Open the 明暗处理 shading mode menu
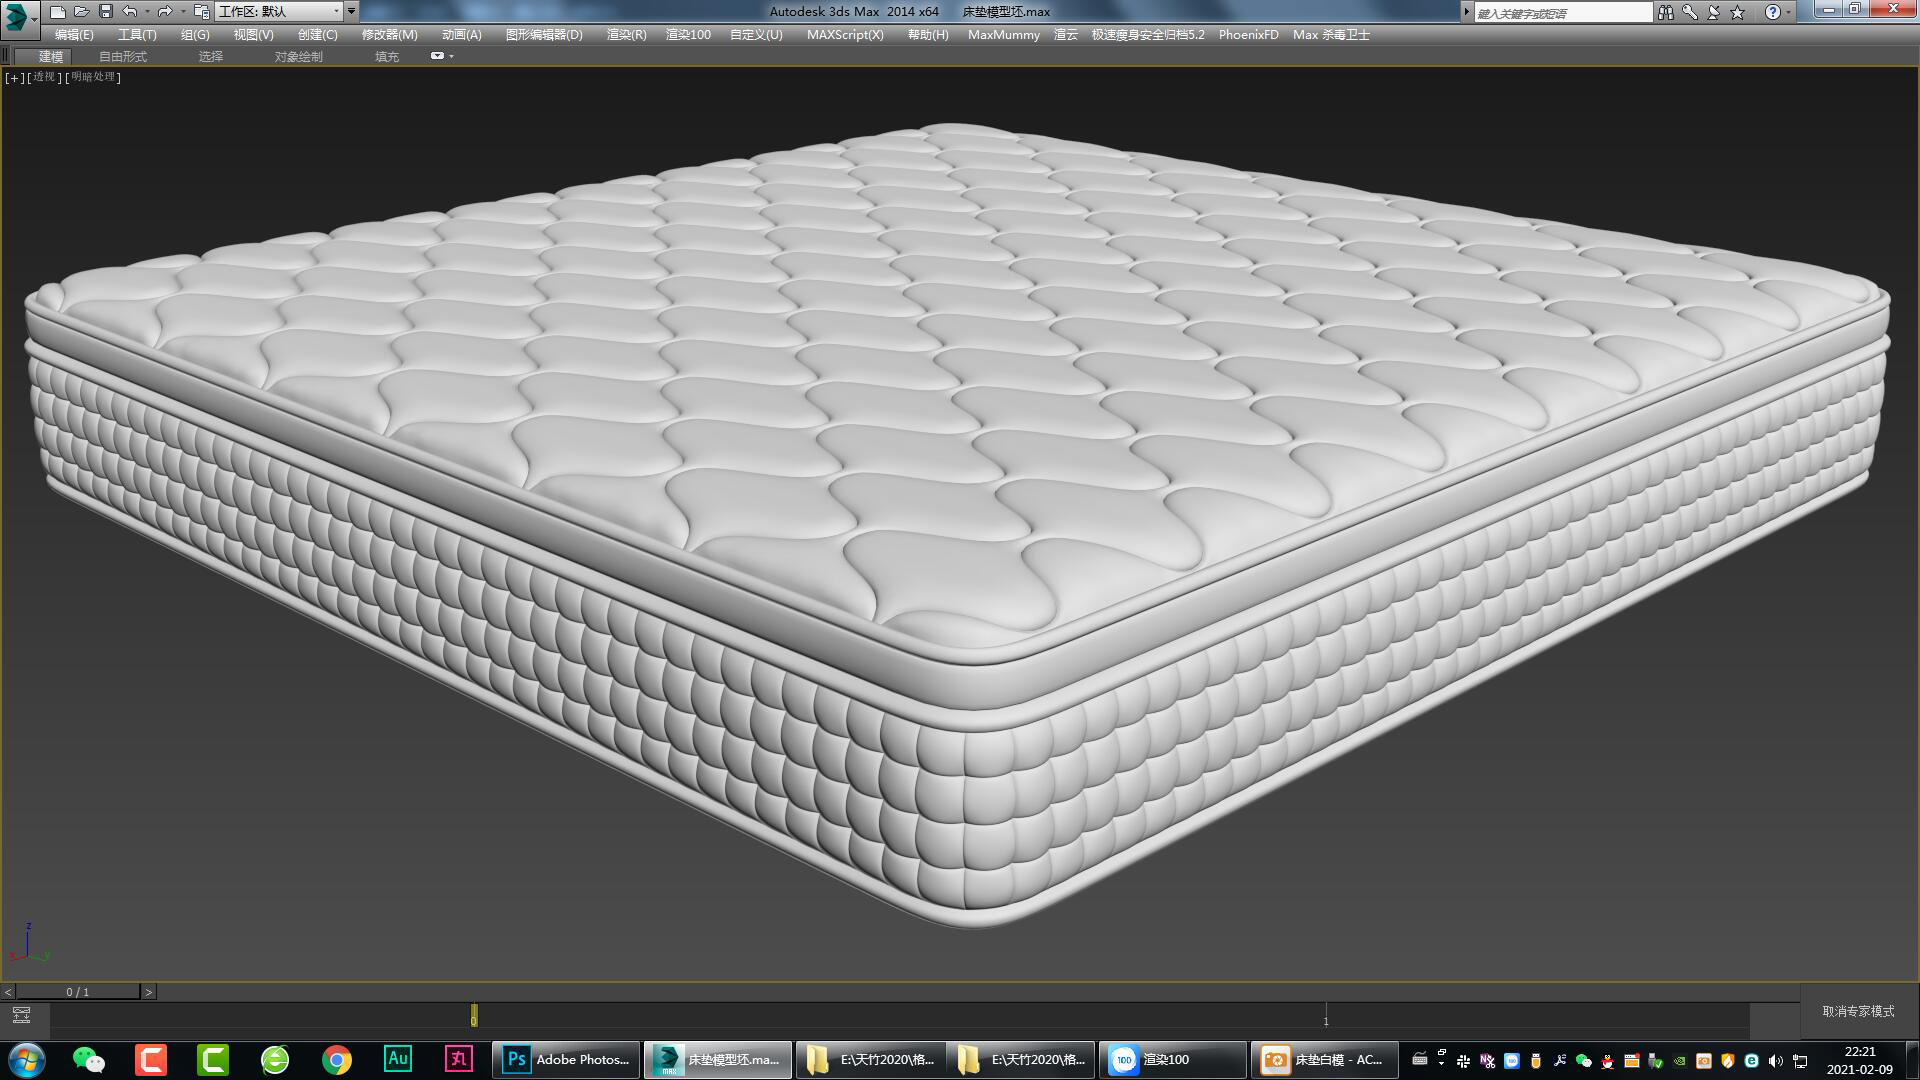 (94, 77)
